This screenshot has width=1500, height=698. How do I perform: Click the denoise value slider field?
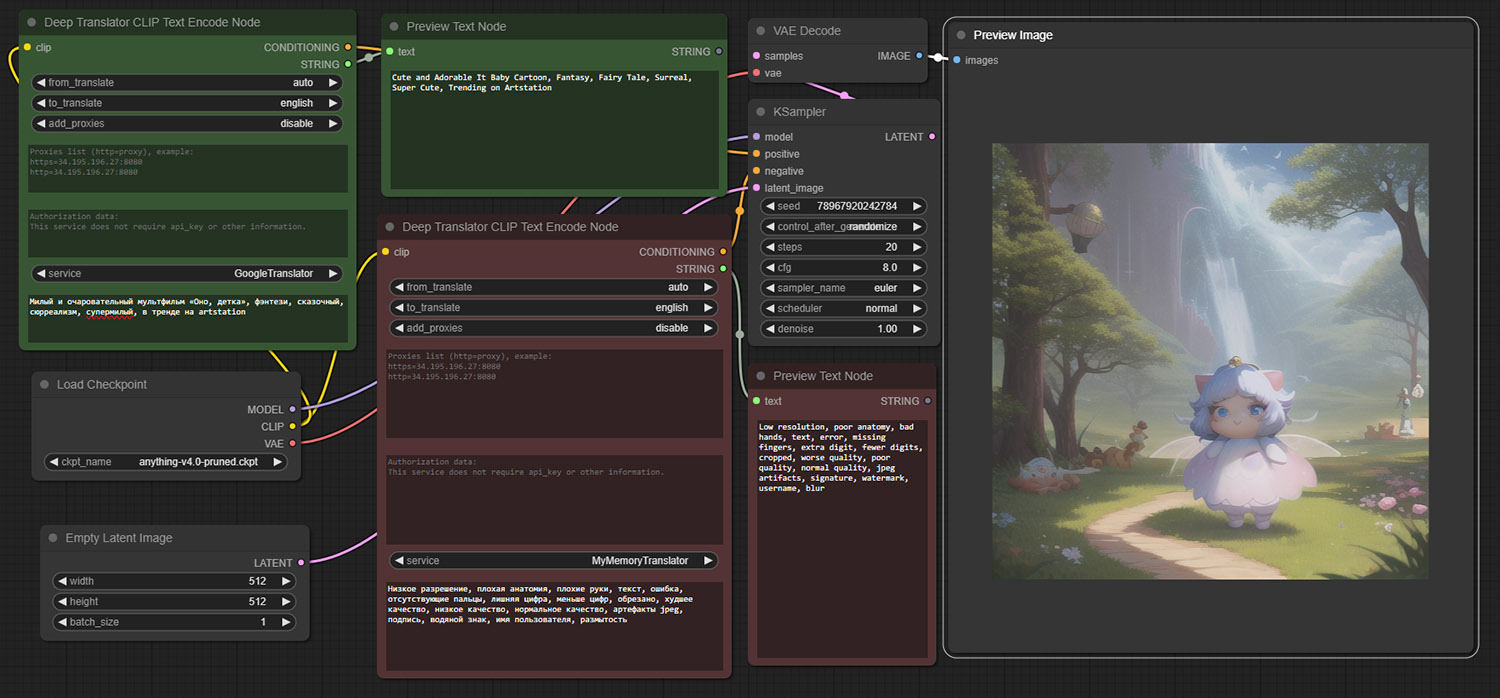click(843, 329)
